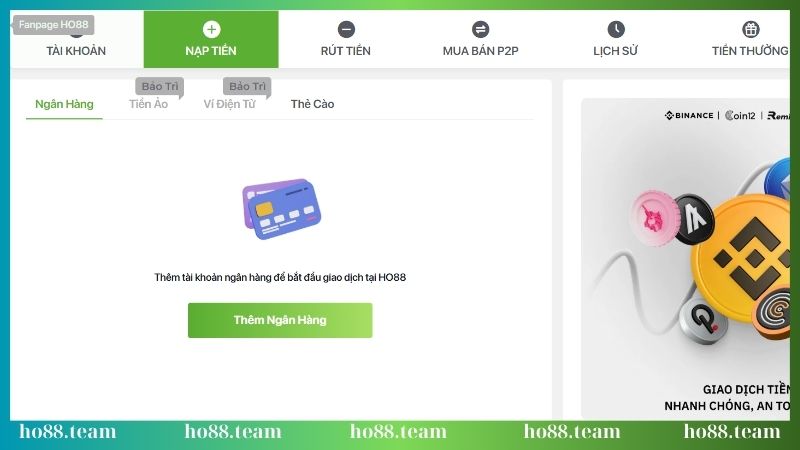Switch to the Tiền Ảo tab
Viewport: 800px width, 450px height.
coord(148,104)
